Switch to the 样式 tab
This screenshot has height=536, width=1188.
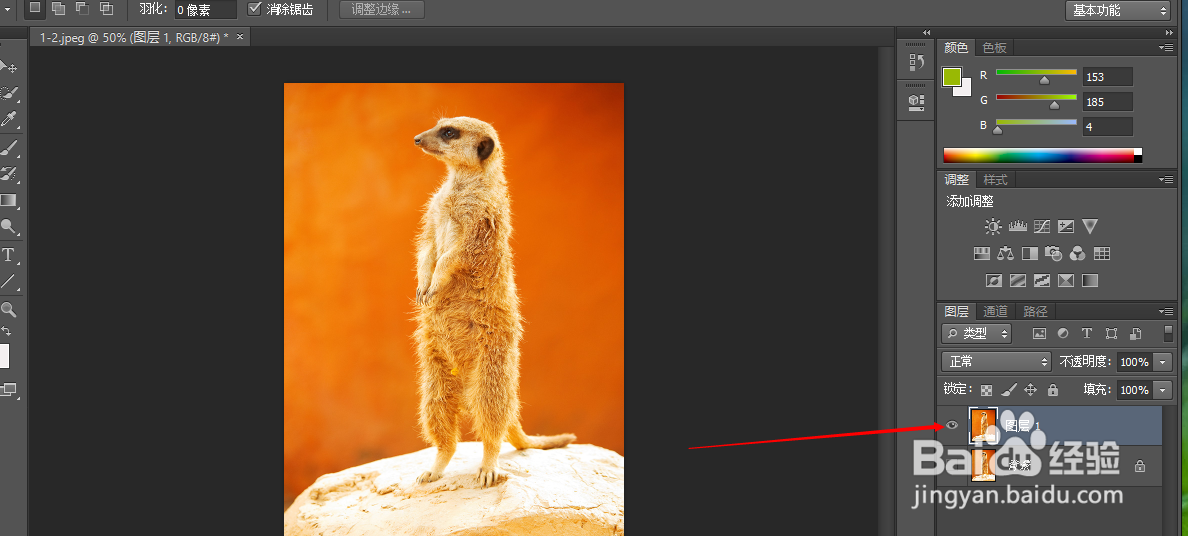995,180
